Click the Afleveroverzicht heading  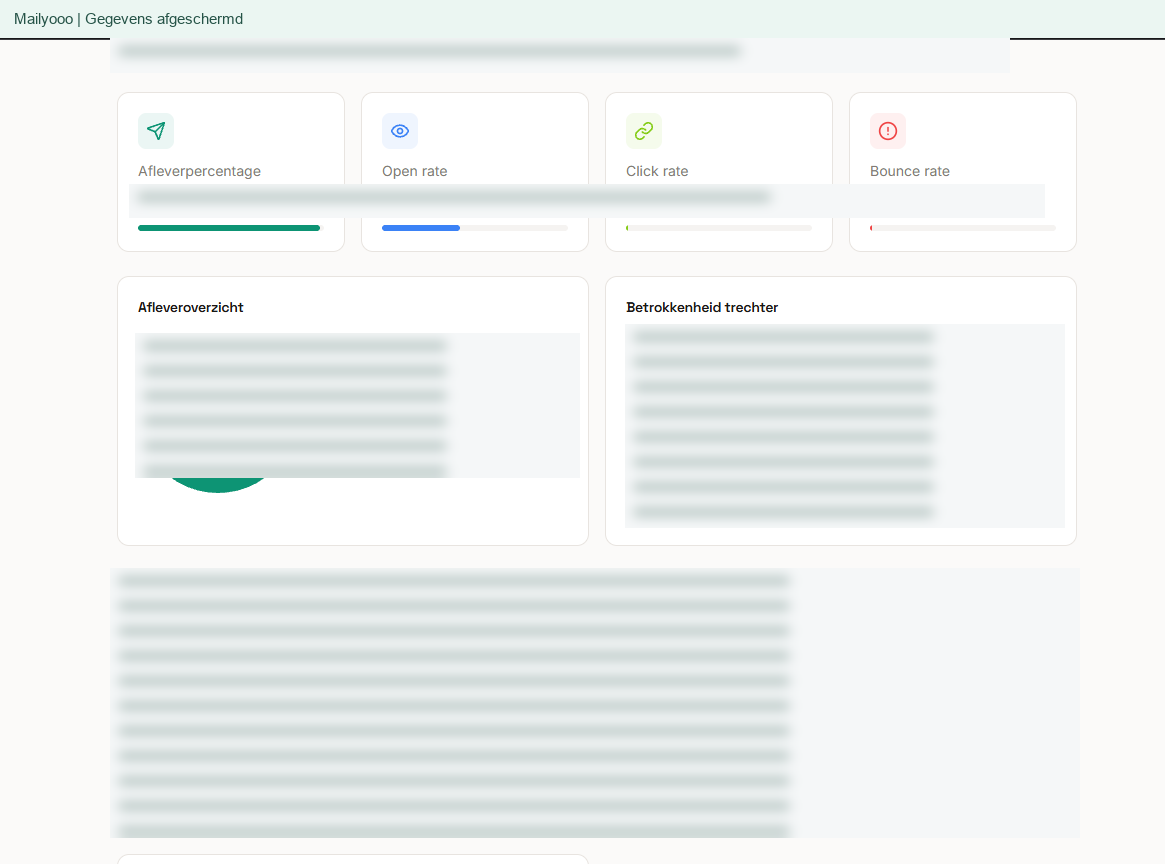click(x=191, y=308)
